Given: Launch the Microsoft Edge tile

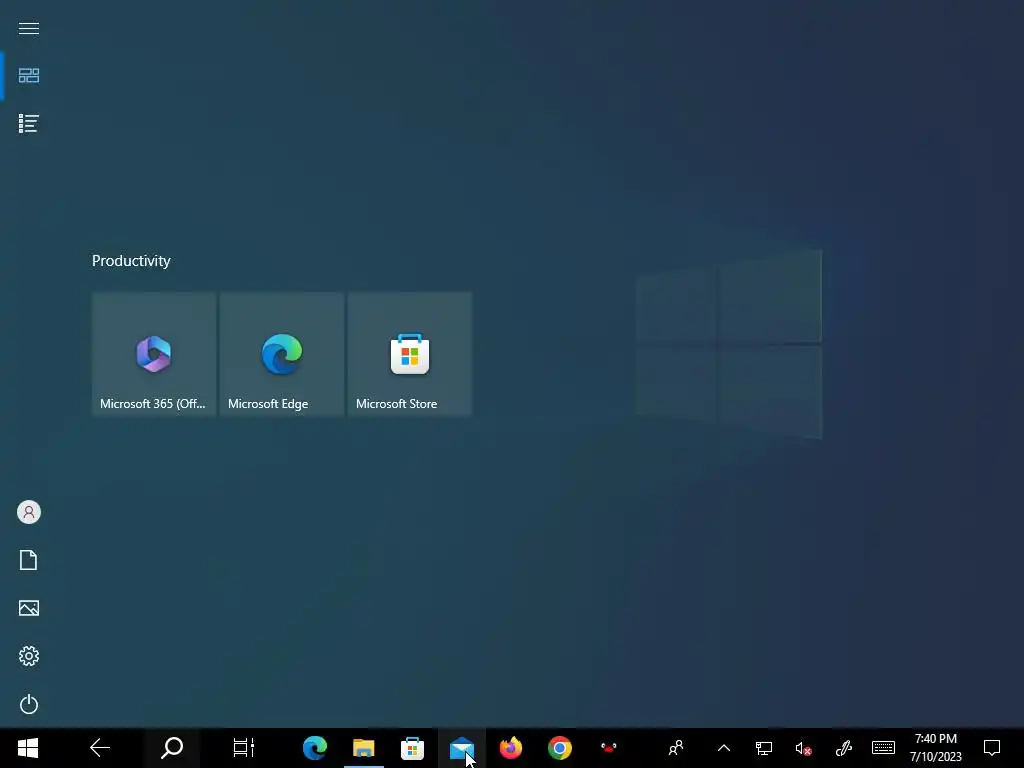Looking at the screenshot, I should click(282, 354).
